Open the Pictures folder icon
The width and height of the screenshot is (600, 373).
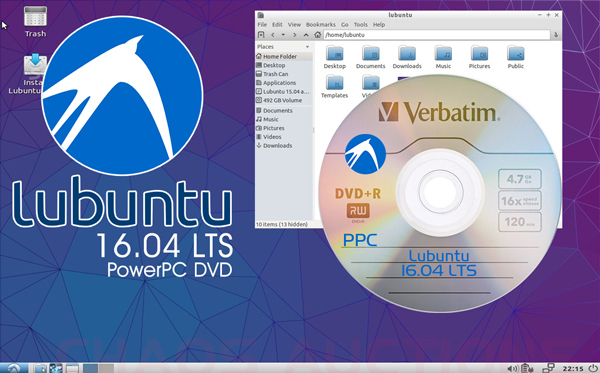click(479, 57)
